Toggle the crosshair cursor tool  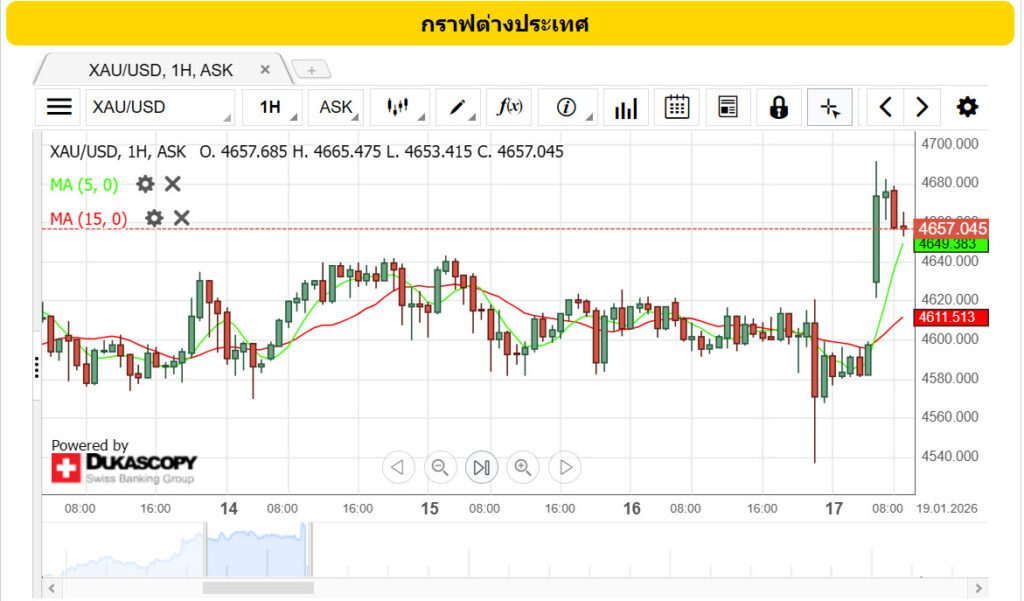[x=830, y=107]
